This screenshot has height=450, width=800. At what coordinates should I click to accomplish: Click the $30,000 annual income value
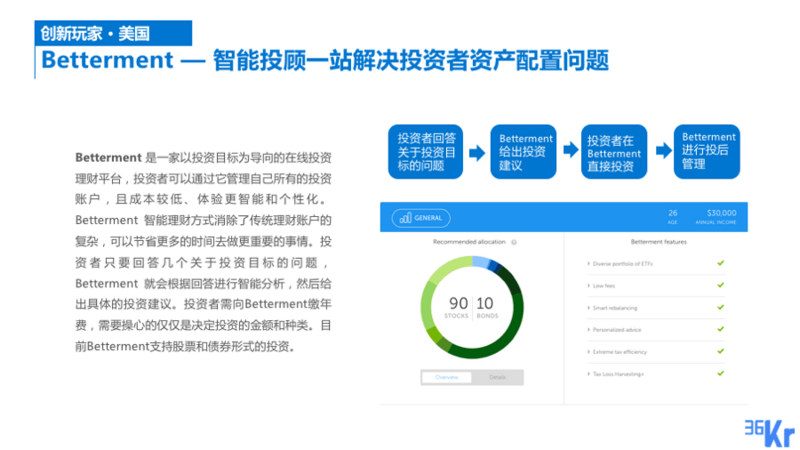(x=716, y=216)
